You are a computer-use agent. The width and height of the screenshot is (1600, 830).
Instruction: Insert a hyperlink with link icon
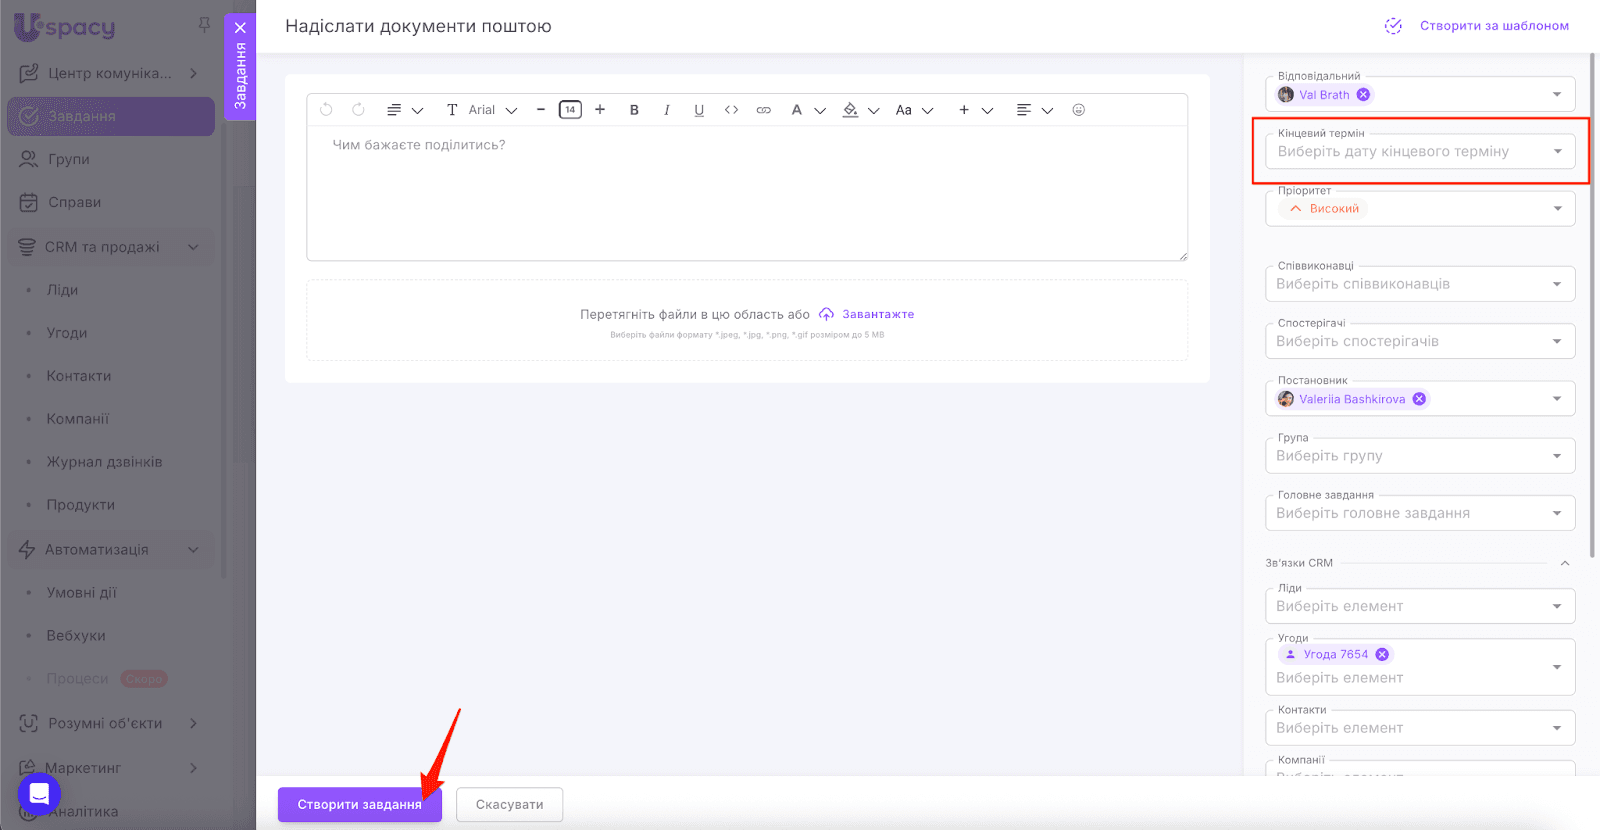coord(764,110)
